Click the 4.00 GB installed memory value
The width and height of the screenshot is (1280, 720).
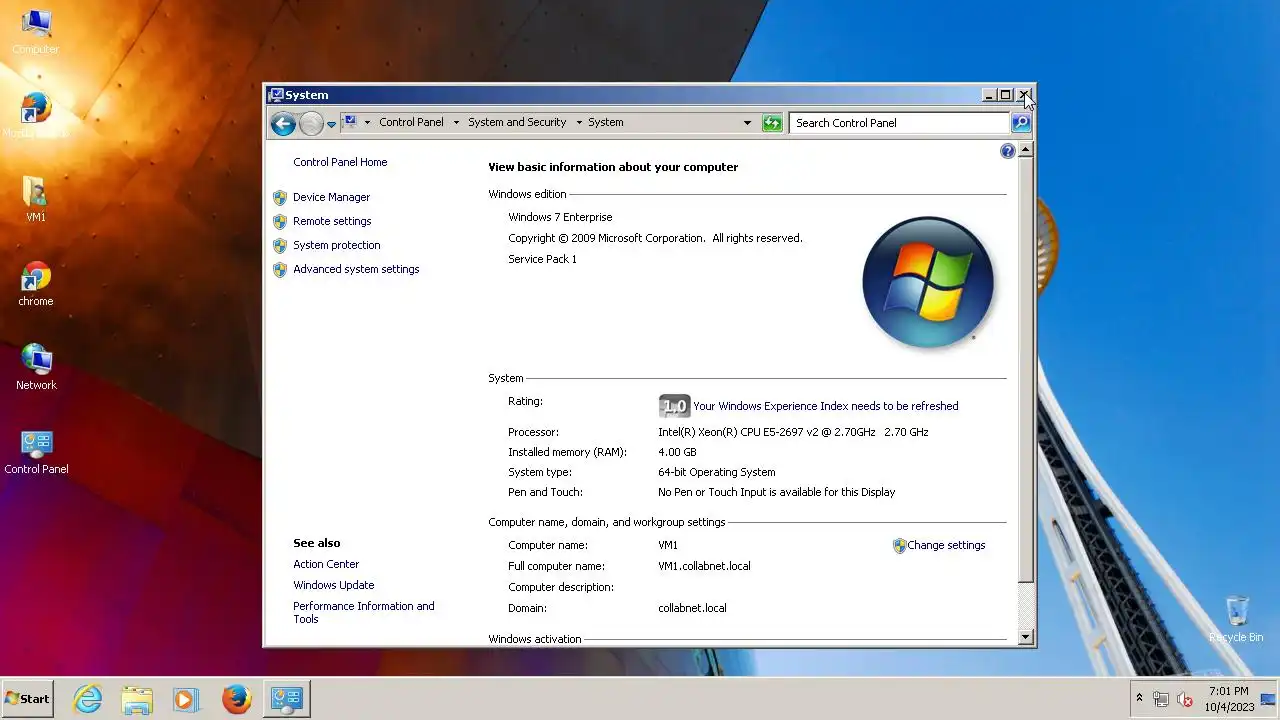coord(677,452)
